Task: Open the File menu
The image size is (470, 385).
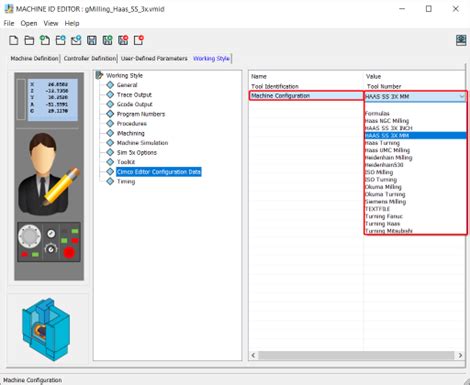Action: pyautogui.click(x=9, y=23)
